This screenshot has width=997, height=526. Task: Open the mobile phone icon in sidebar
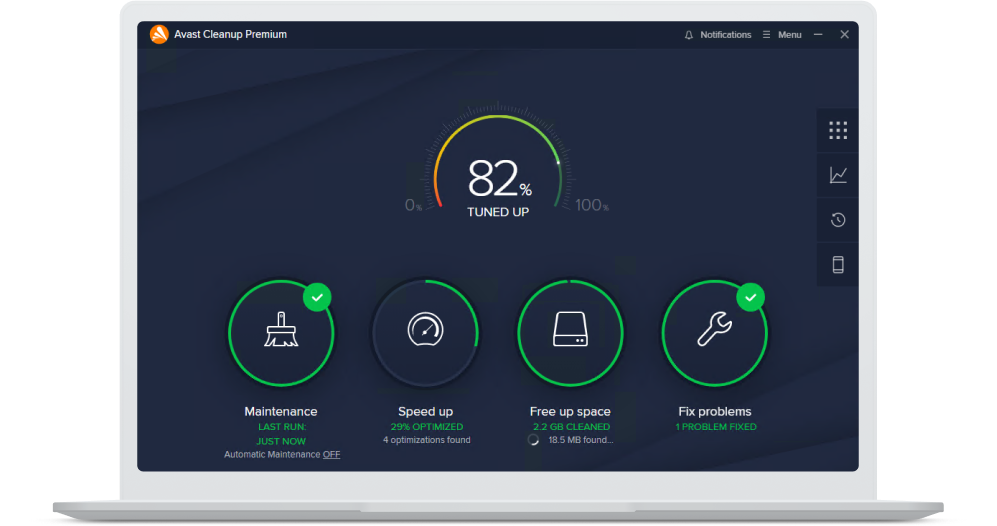pos(838,265)
